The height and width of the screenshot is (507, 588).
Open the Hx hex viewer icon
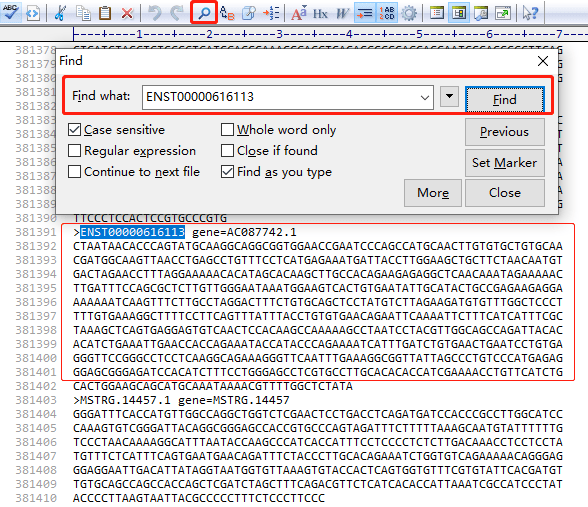pos(320,14)
